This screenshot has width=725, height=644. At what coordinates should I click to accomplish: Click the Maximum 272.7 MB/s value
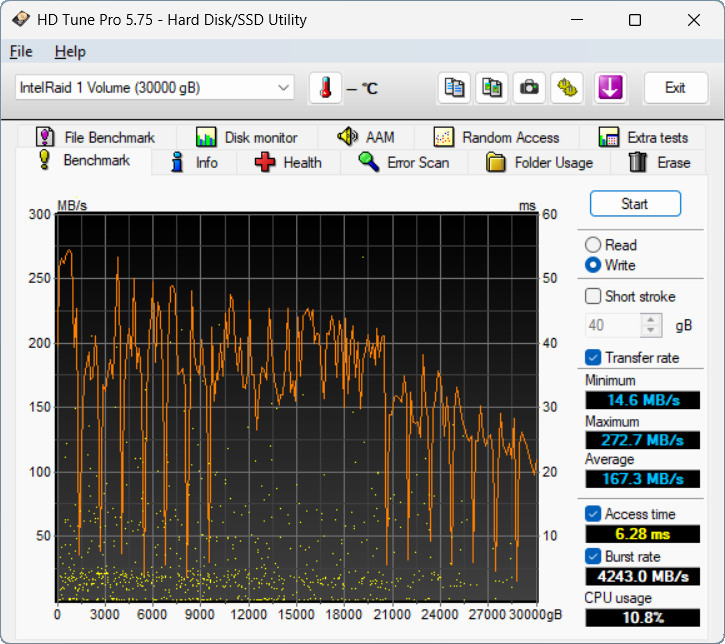point(642,440)
